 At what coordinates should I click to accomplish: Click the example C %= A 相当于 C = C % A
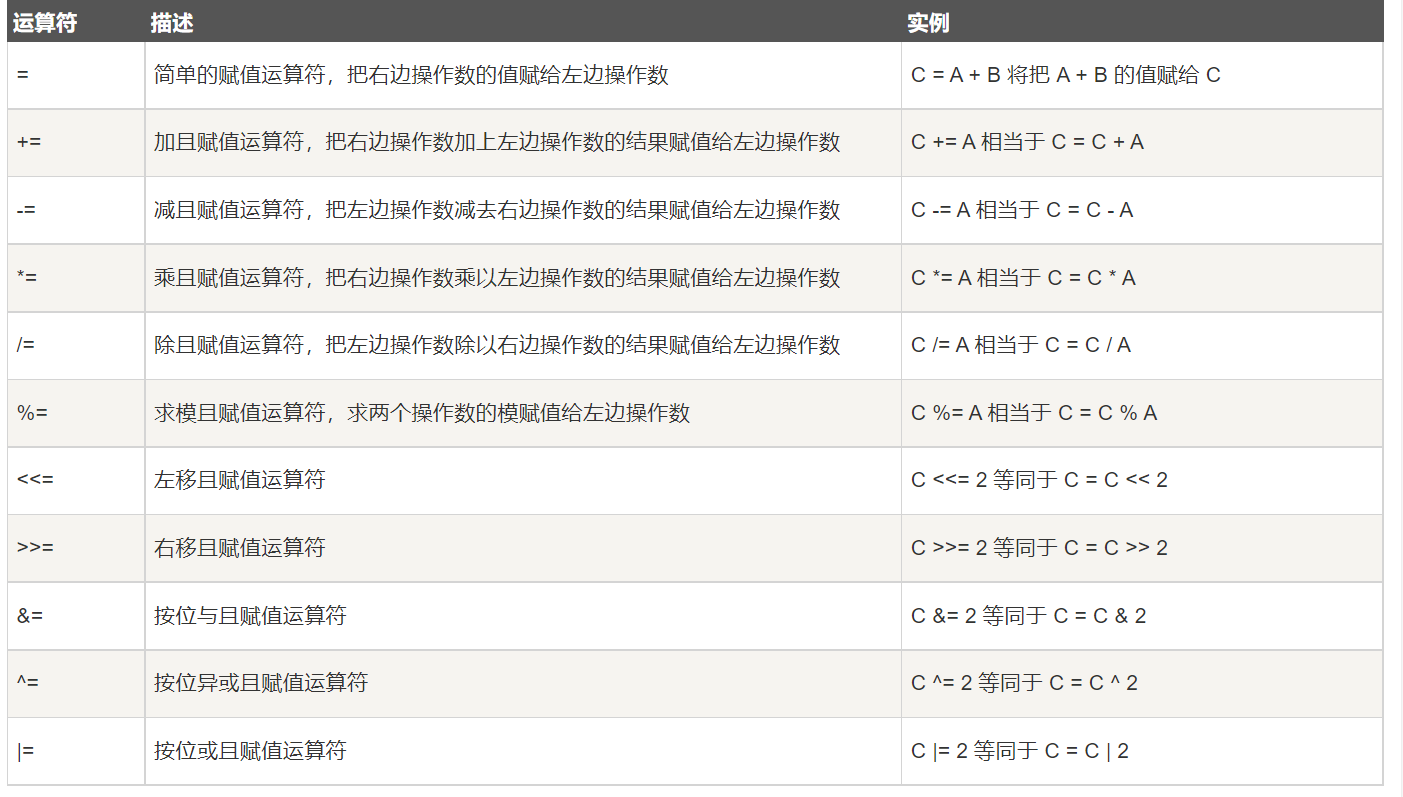coord(1033,413)
